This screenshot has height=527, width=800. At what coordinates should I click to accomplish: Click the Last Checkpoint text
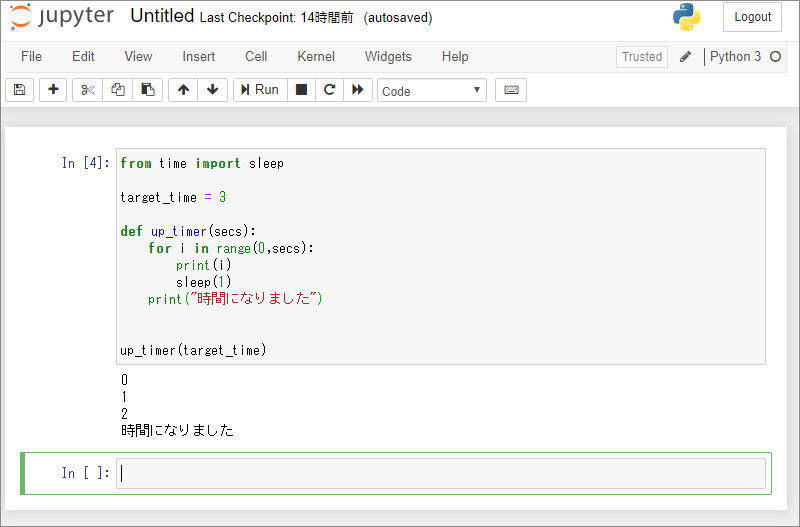pyautogui.click(x=276, y=17)
